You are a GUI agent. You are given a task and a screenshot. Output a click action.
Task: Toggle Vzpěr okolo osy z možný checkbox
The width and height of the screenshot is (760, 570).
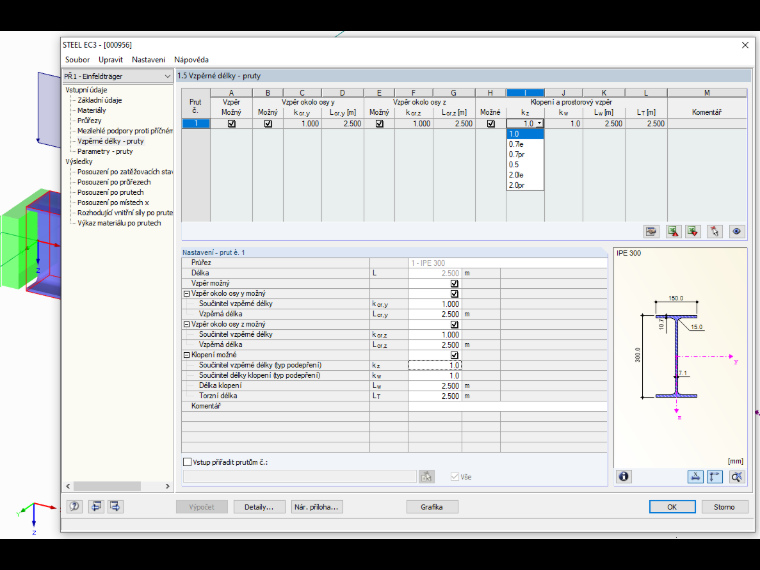(454, 325)
